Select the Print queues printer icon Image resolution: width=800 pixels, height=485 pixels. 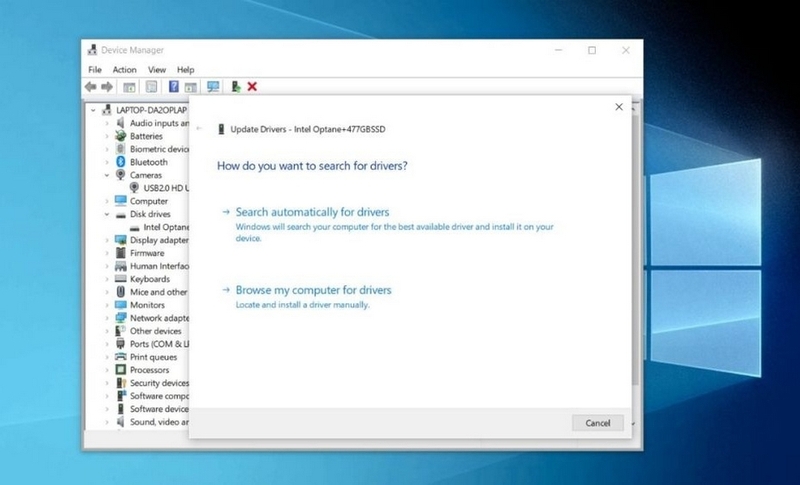point(120,356)
